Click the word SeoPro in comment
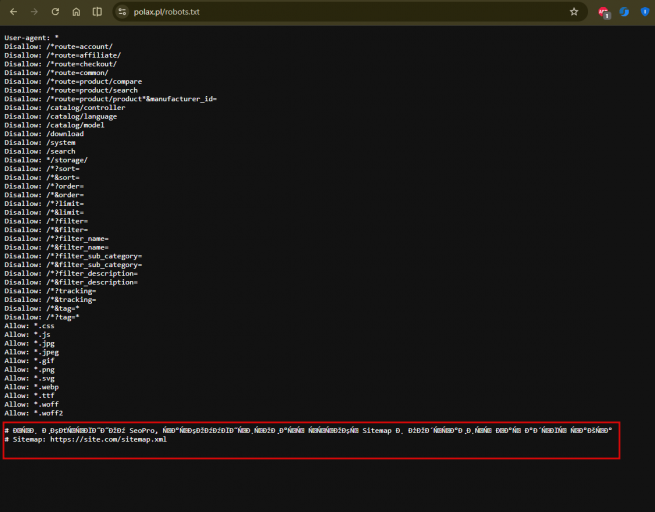 142,430
